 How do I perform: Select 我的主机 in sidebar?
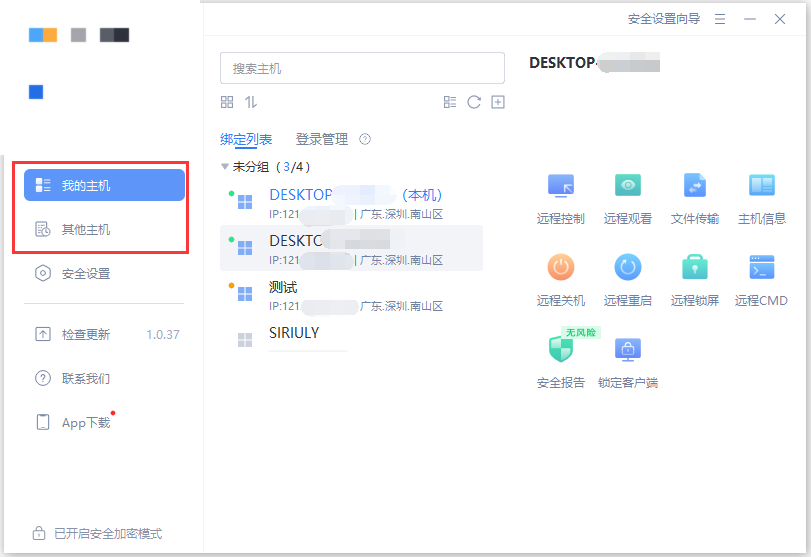coord(104,185)
